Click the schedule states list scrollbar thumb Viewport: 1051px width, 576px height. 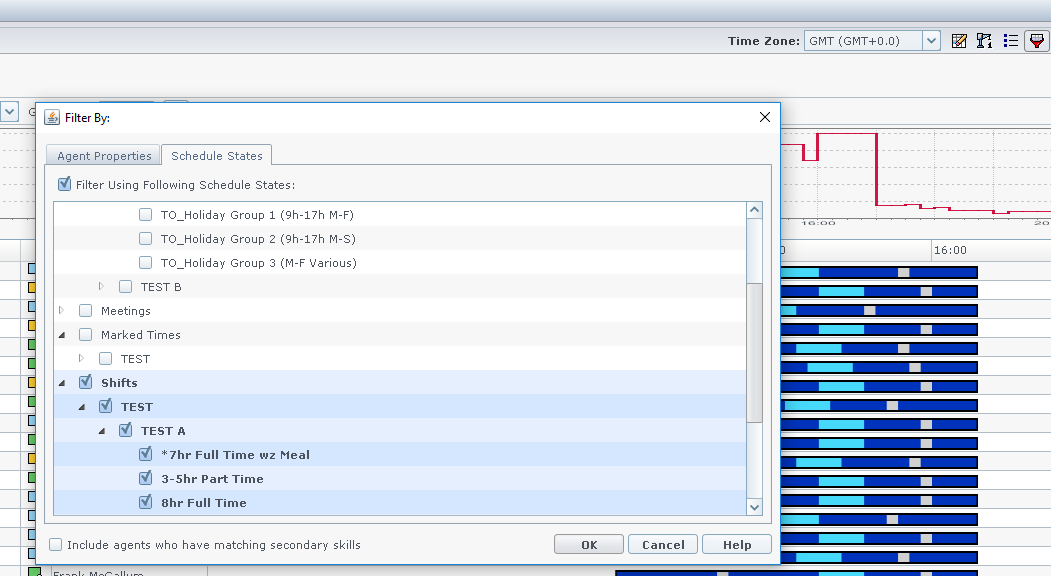pos(754,353)
